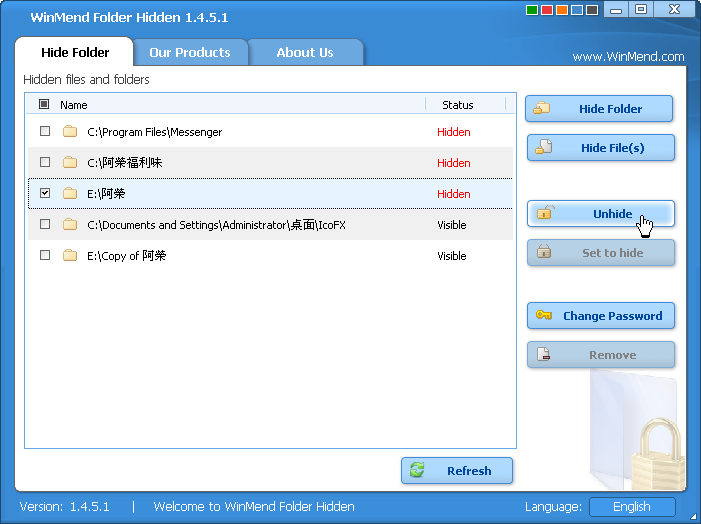
Task: Click the Remove button
Action: (x=601, y=355)
